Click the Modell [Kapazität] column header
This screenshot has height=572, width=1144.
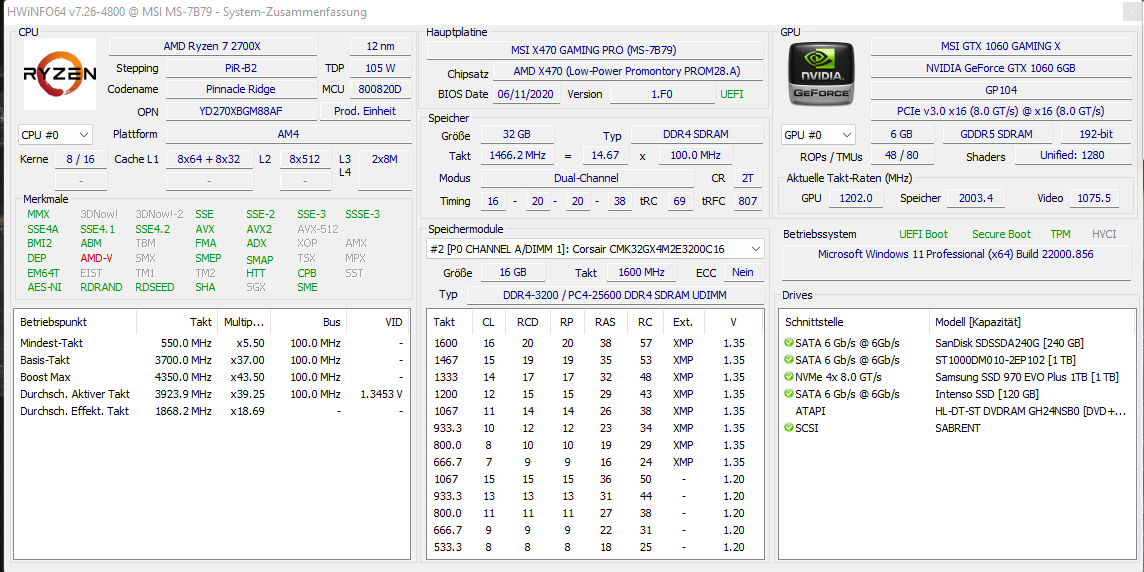[x=1033, y=322]
